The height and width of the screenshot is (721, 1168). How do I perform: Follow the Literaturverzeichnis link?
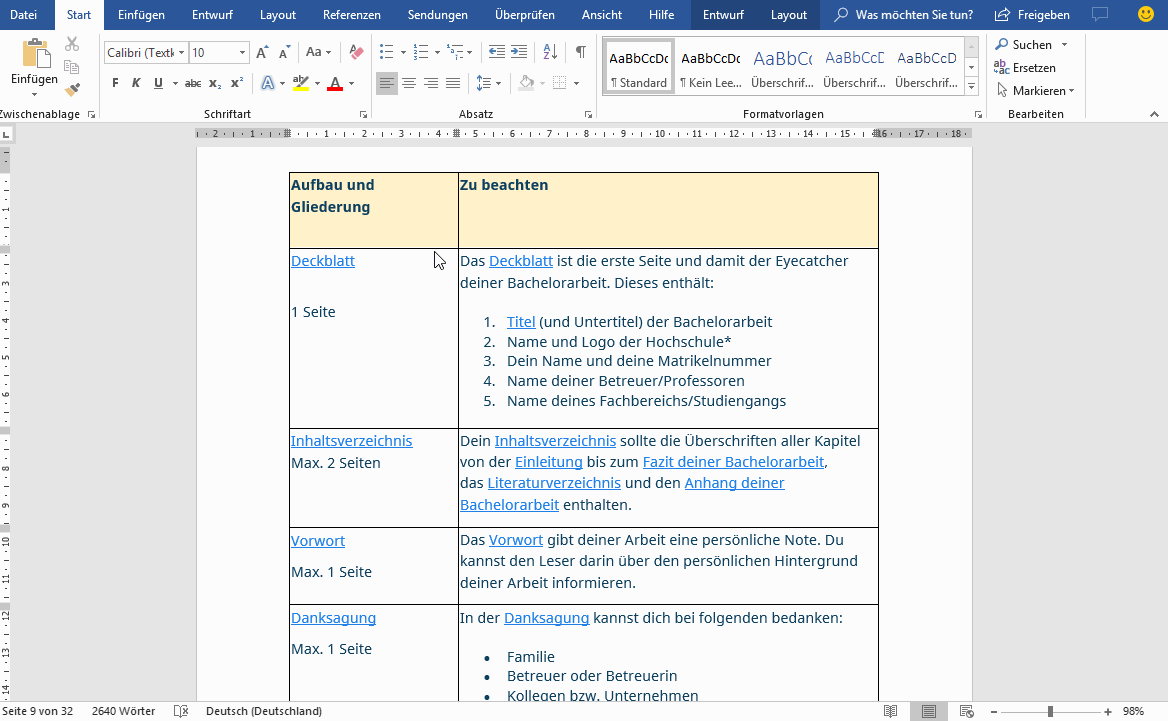[x=554, y=483]
